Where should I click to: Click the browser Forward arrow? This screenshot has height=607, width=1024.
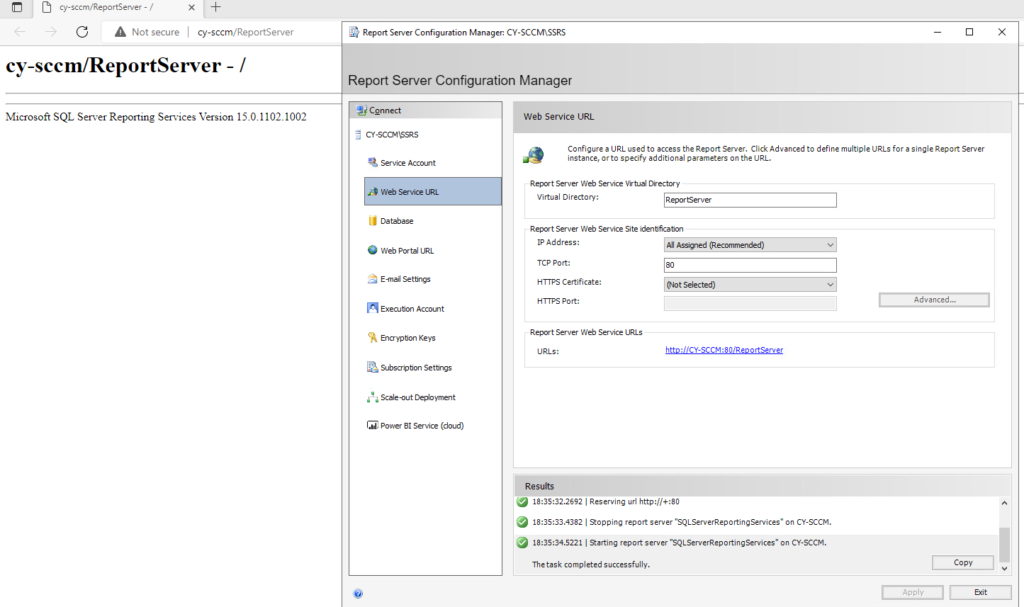coord(51,31)
